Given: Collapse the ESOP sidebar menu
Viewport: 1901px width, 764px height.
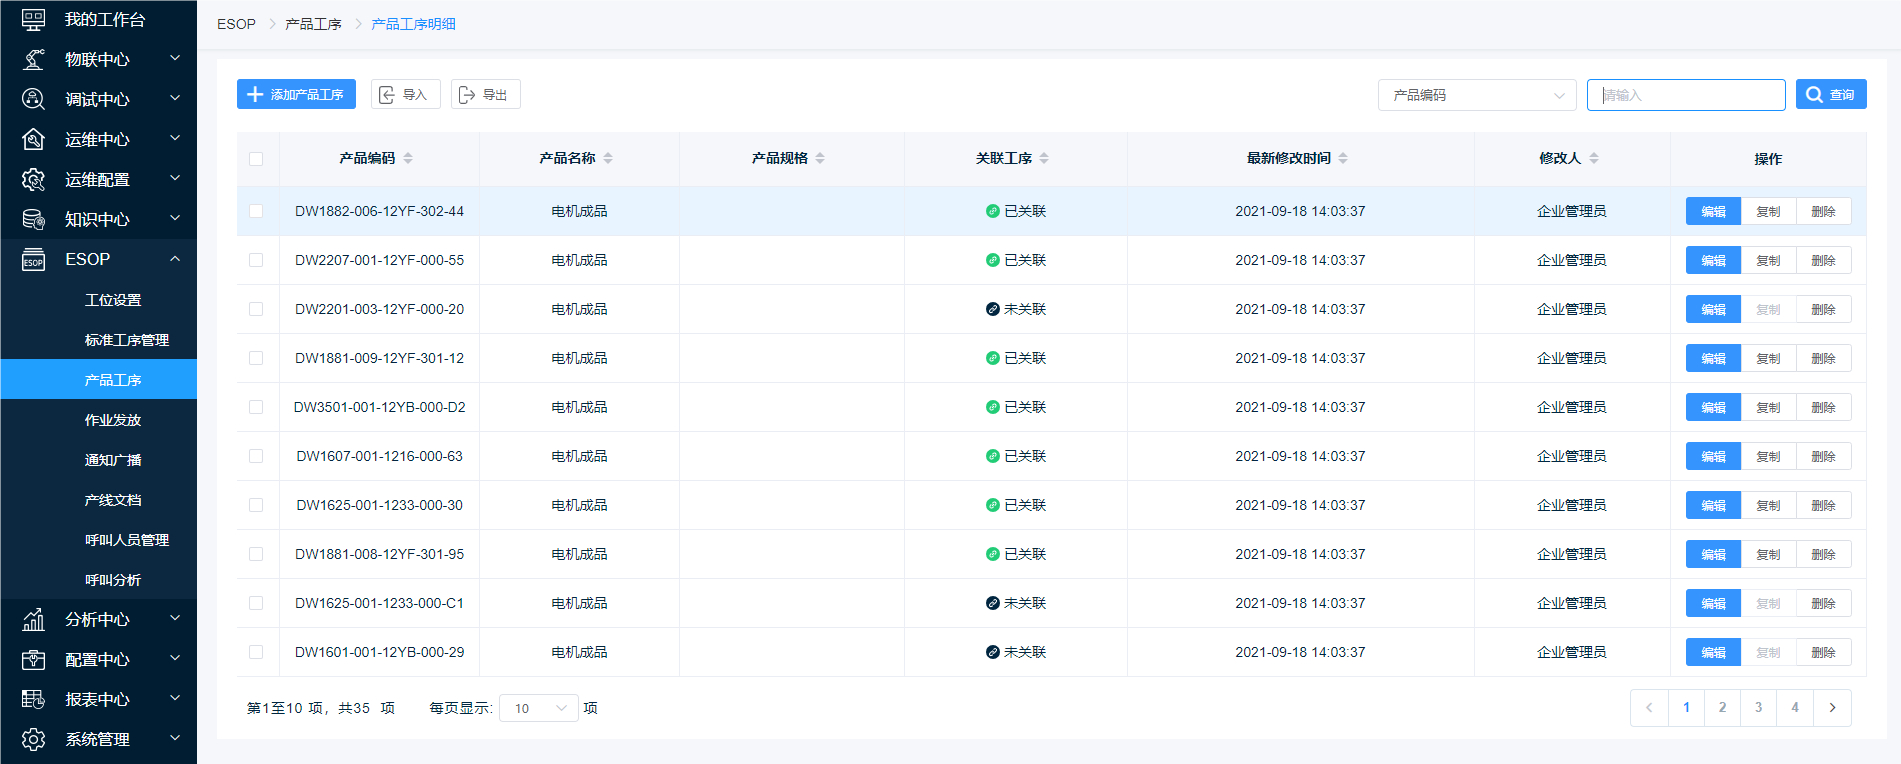Looking at the screenshot, I should (x=175, y=259).
